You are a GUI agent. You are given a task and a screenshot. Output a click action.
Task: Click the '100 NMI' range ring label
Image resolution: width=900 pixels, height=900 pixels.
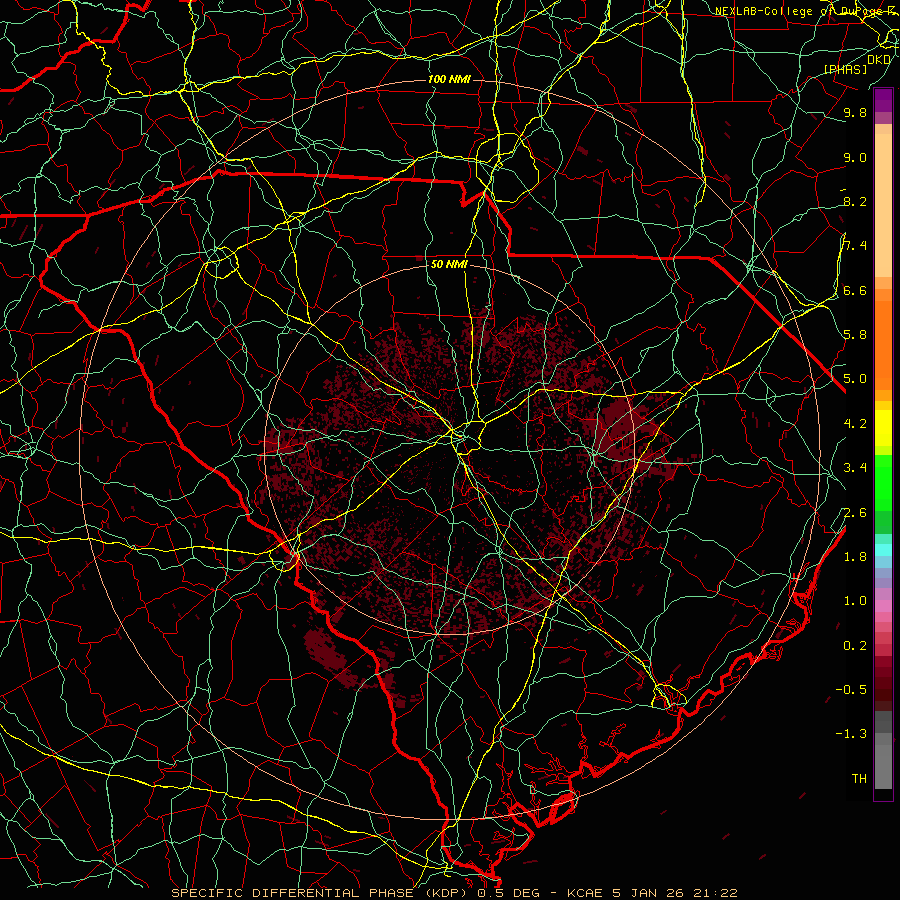tap(449, 79)
